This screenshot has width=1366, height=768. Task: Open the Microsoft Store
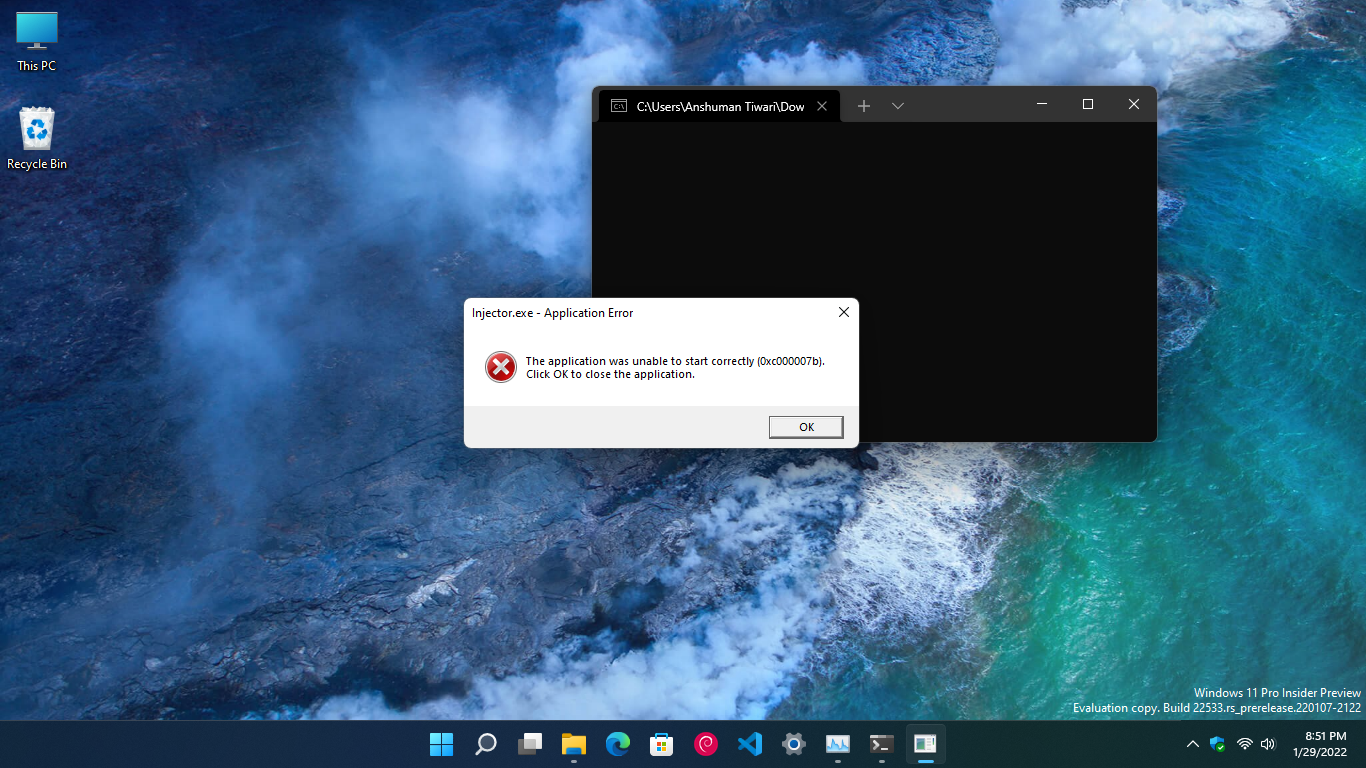pos(661,744)
